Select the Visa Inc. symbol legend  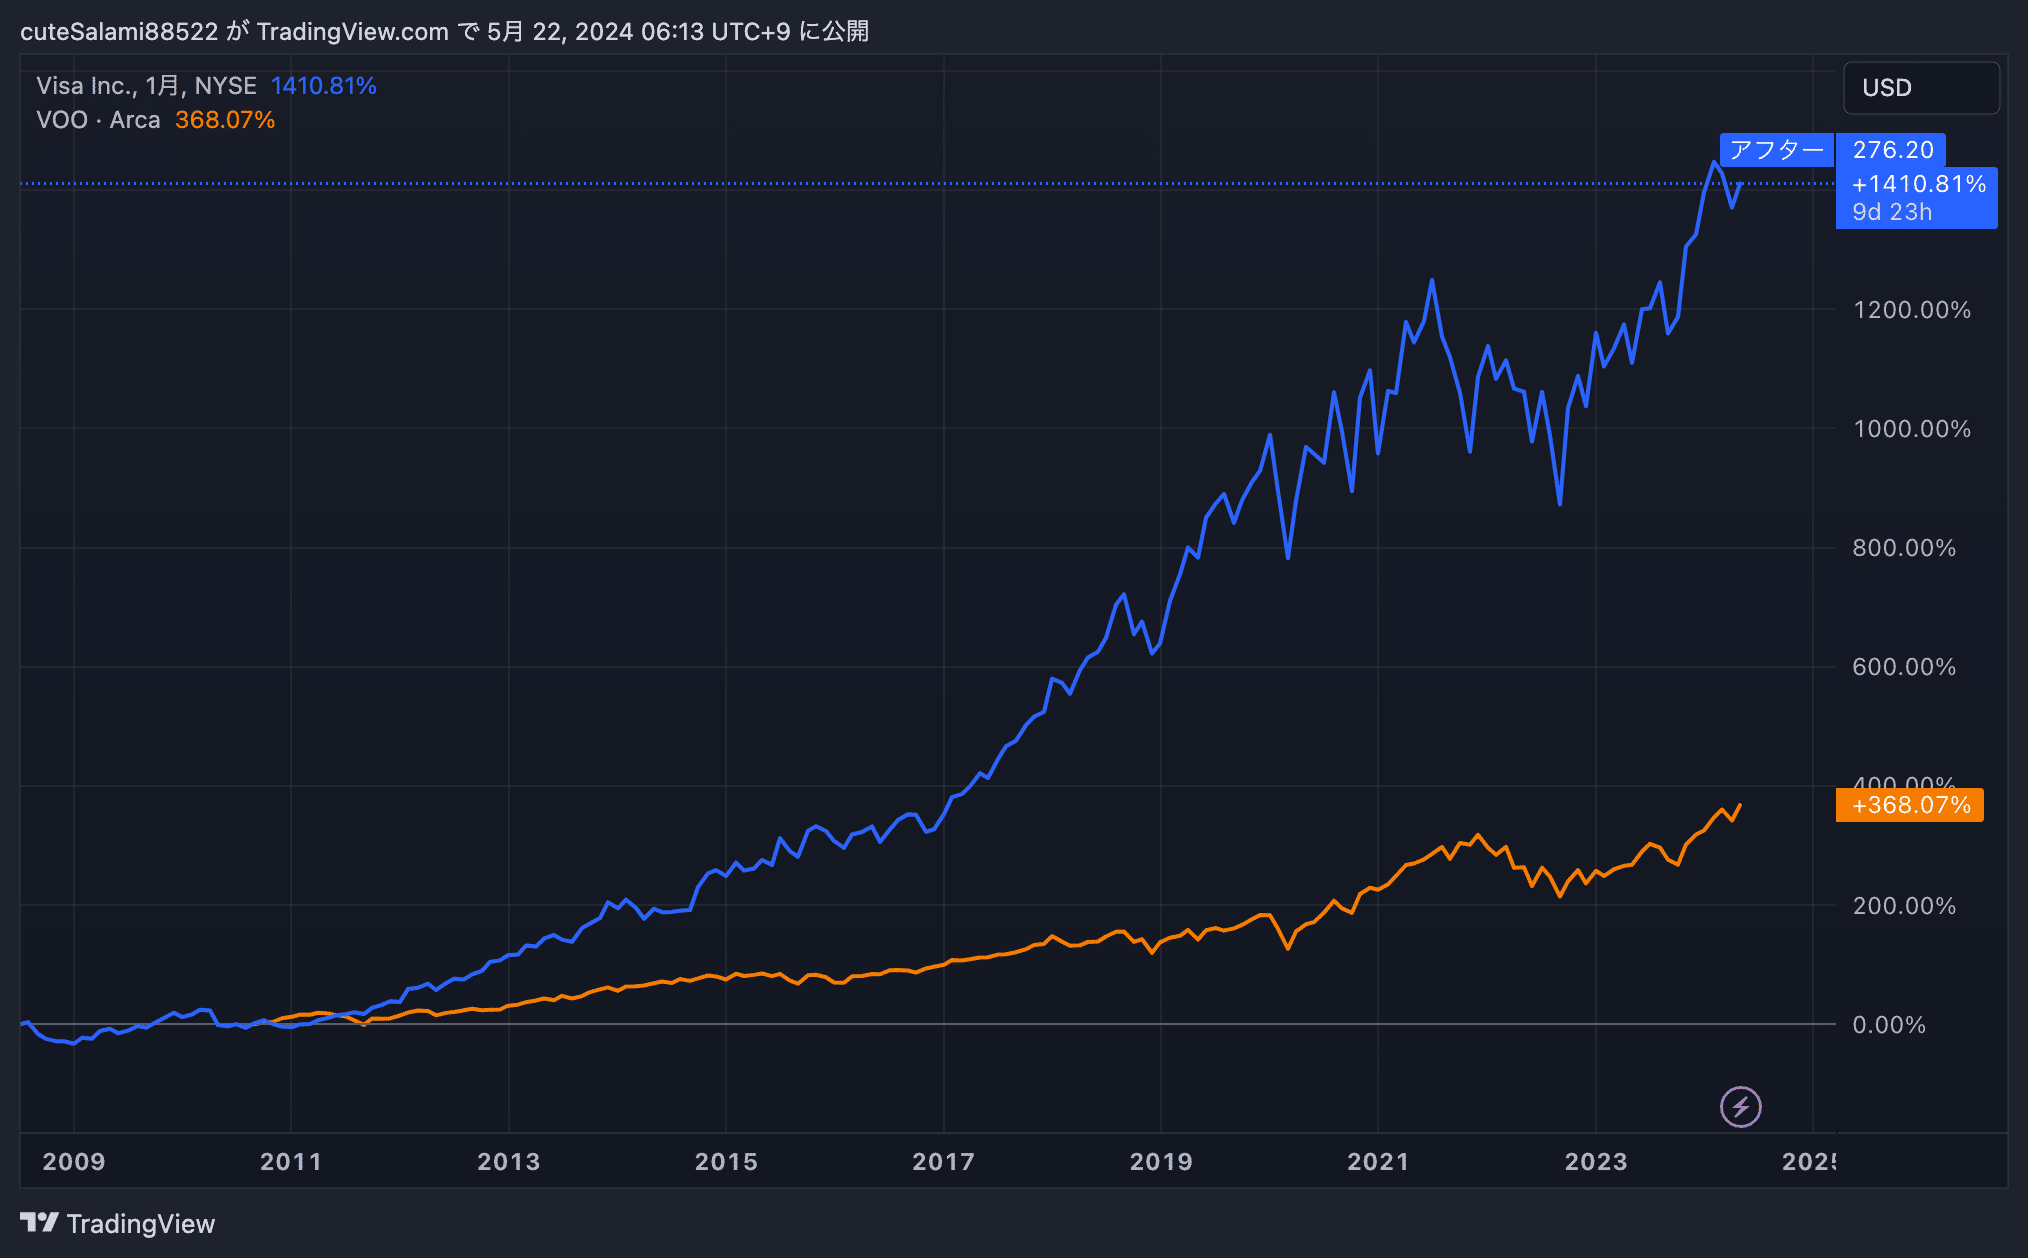(146, 86)
